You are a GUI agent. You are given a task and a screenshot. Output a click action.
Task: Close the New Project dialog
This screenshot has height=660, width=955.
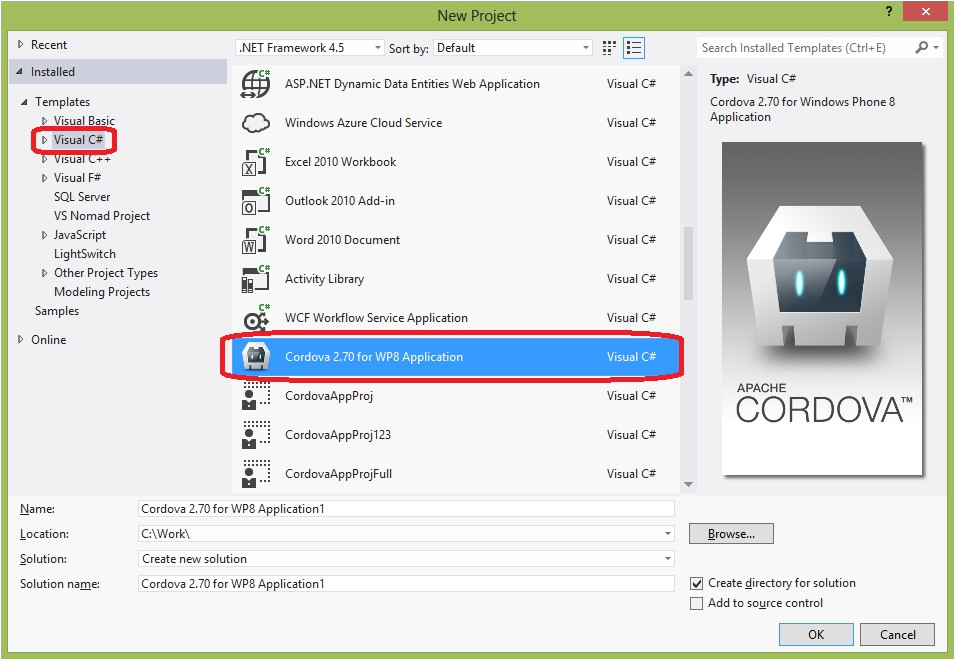925,12
